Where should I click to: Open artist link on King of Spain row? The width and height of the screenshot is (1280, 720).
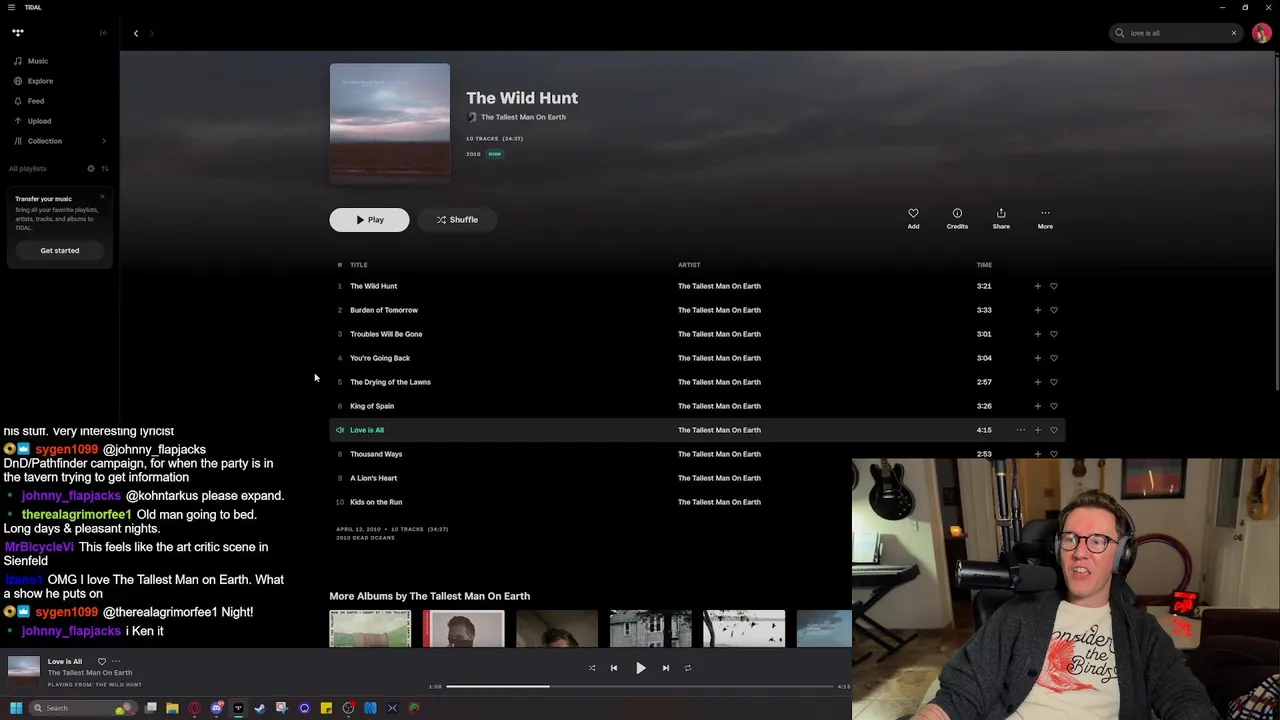pyautogui.click(x=719, y=406)
